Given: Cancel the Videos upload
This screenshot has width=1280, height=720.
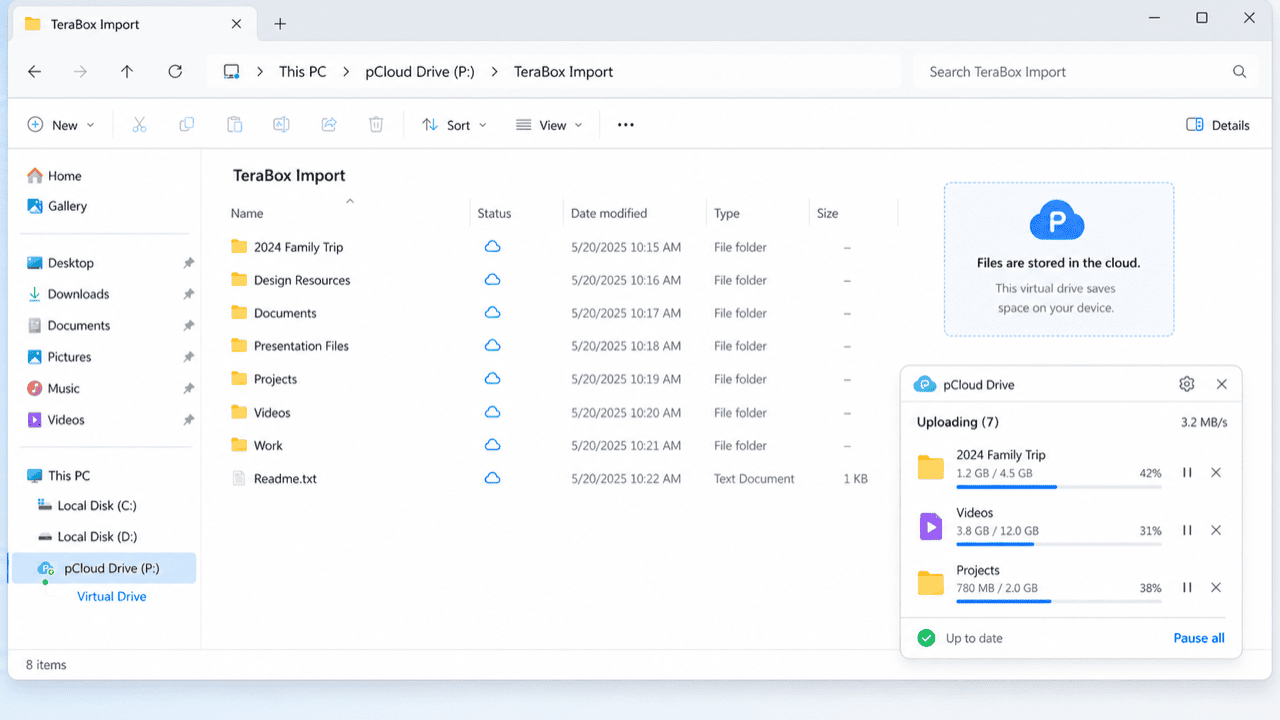Looking at the screenshot, I should [x=1216, y=530].
